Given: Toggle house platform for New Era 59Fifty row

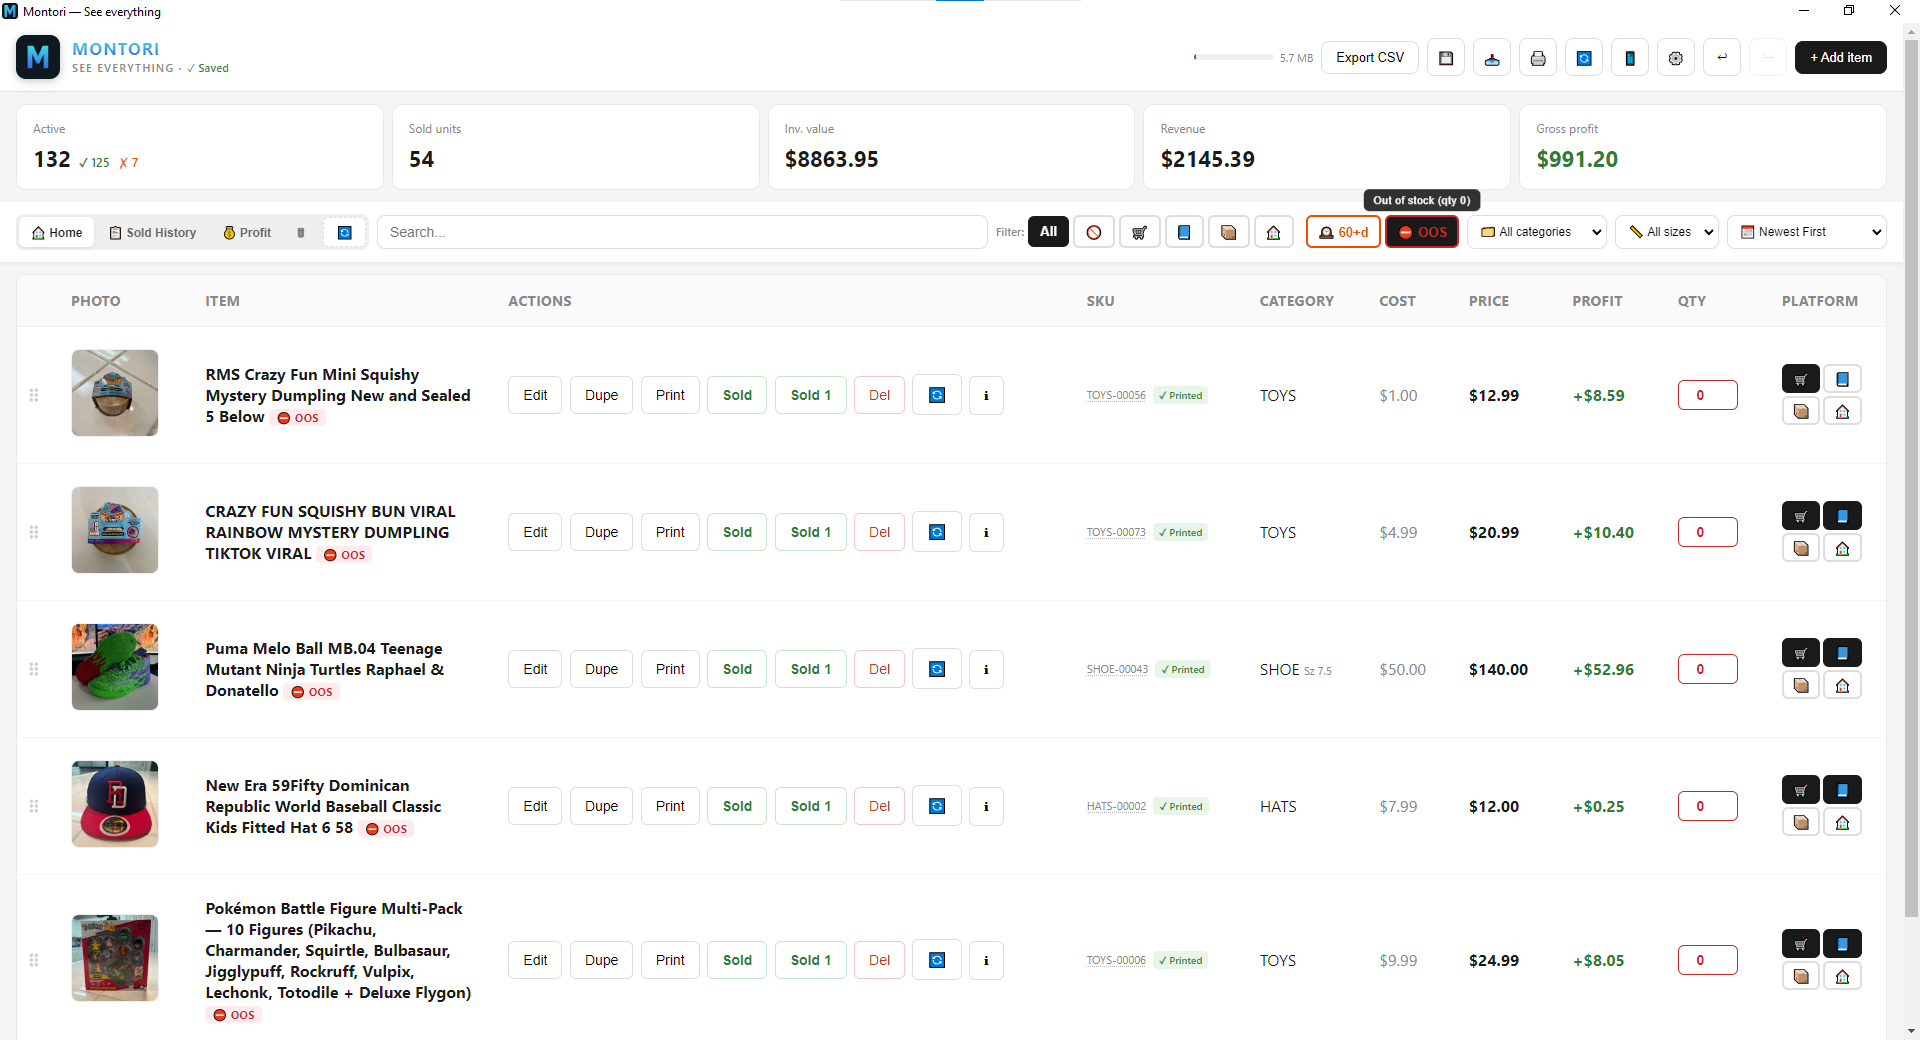Looking at the screenshot, I should [1842, 822].
